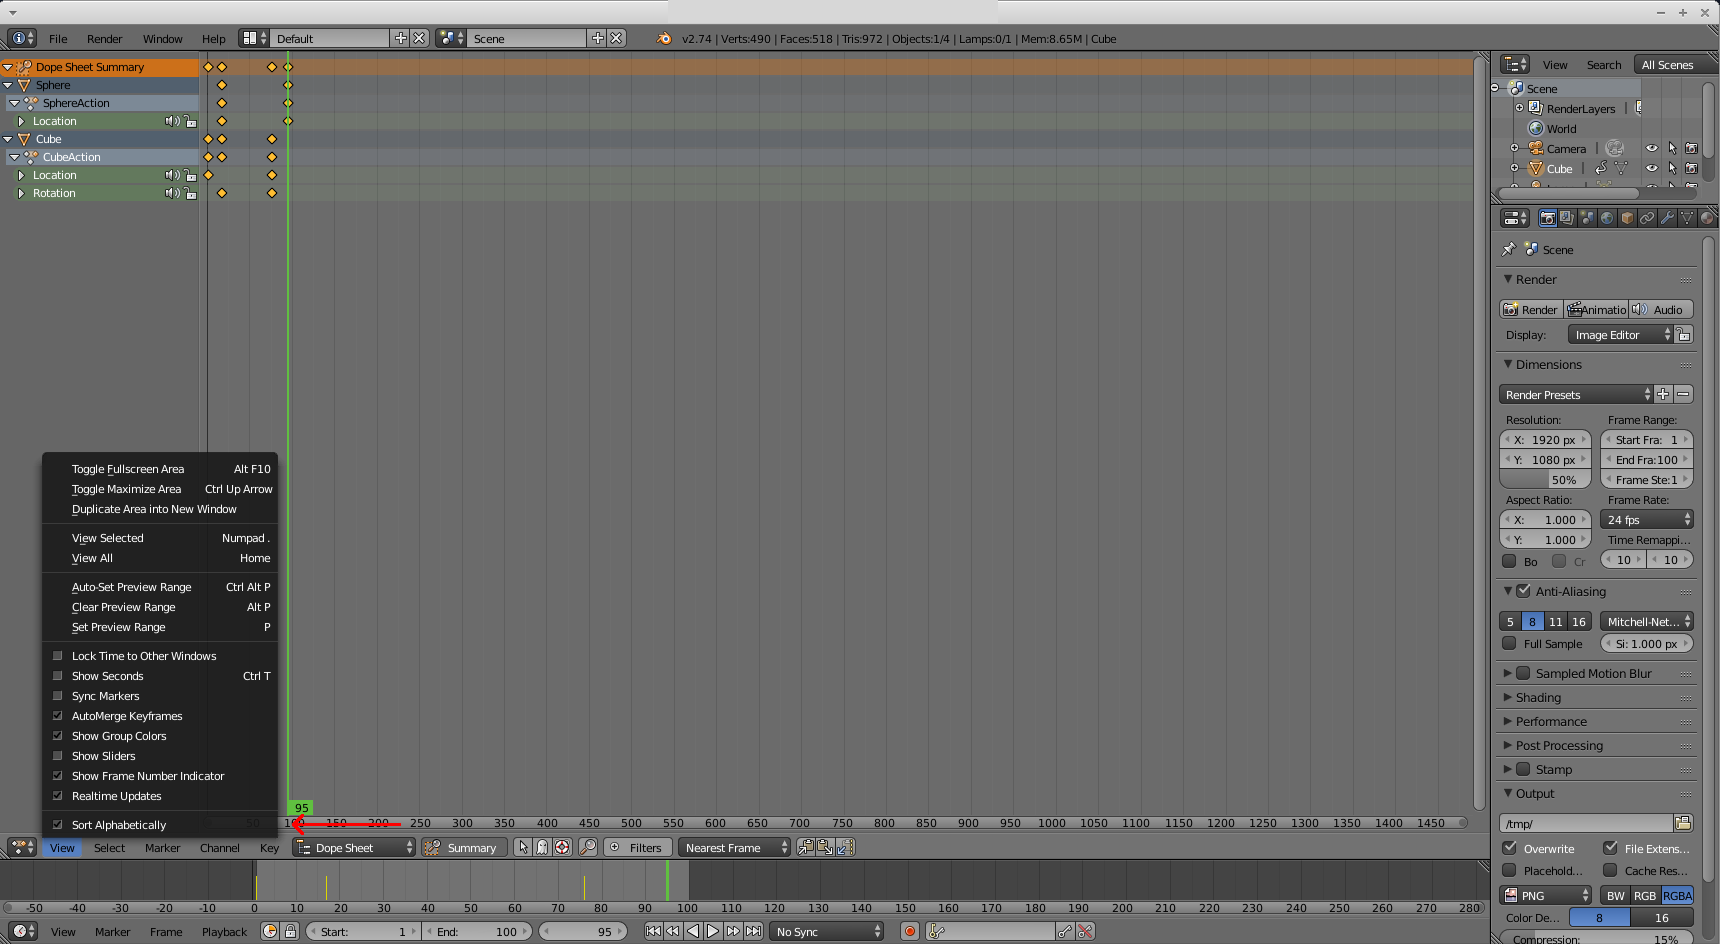Open the Constraints properties tab chain icon
1720x944 pixels.
[1647, 218]
